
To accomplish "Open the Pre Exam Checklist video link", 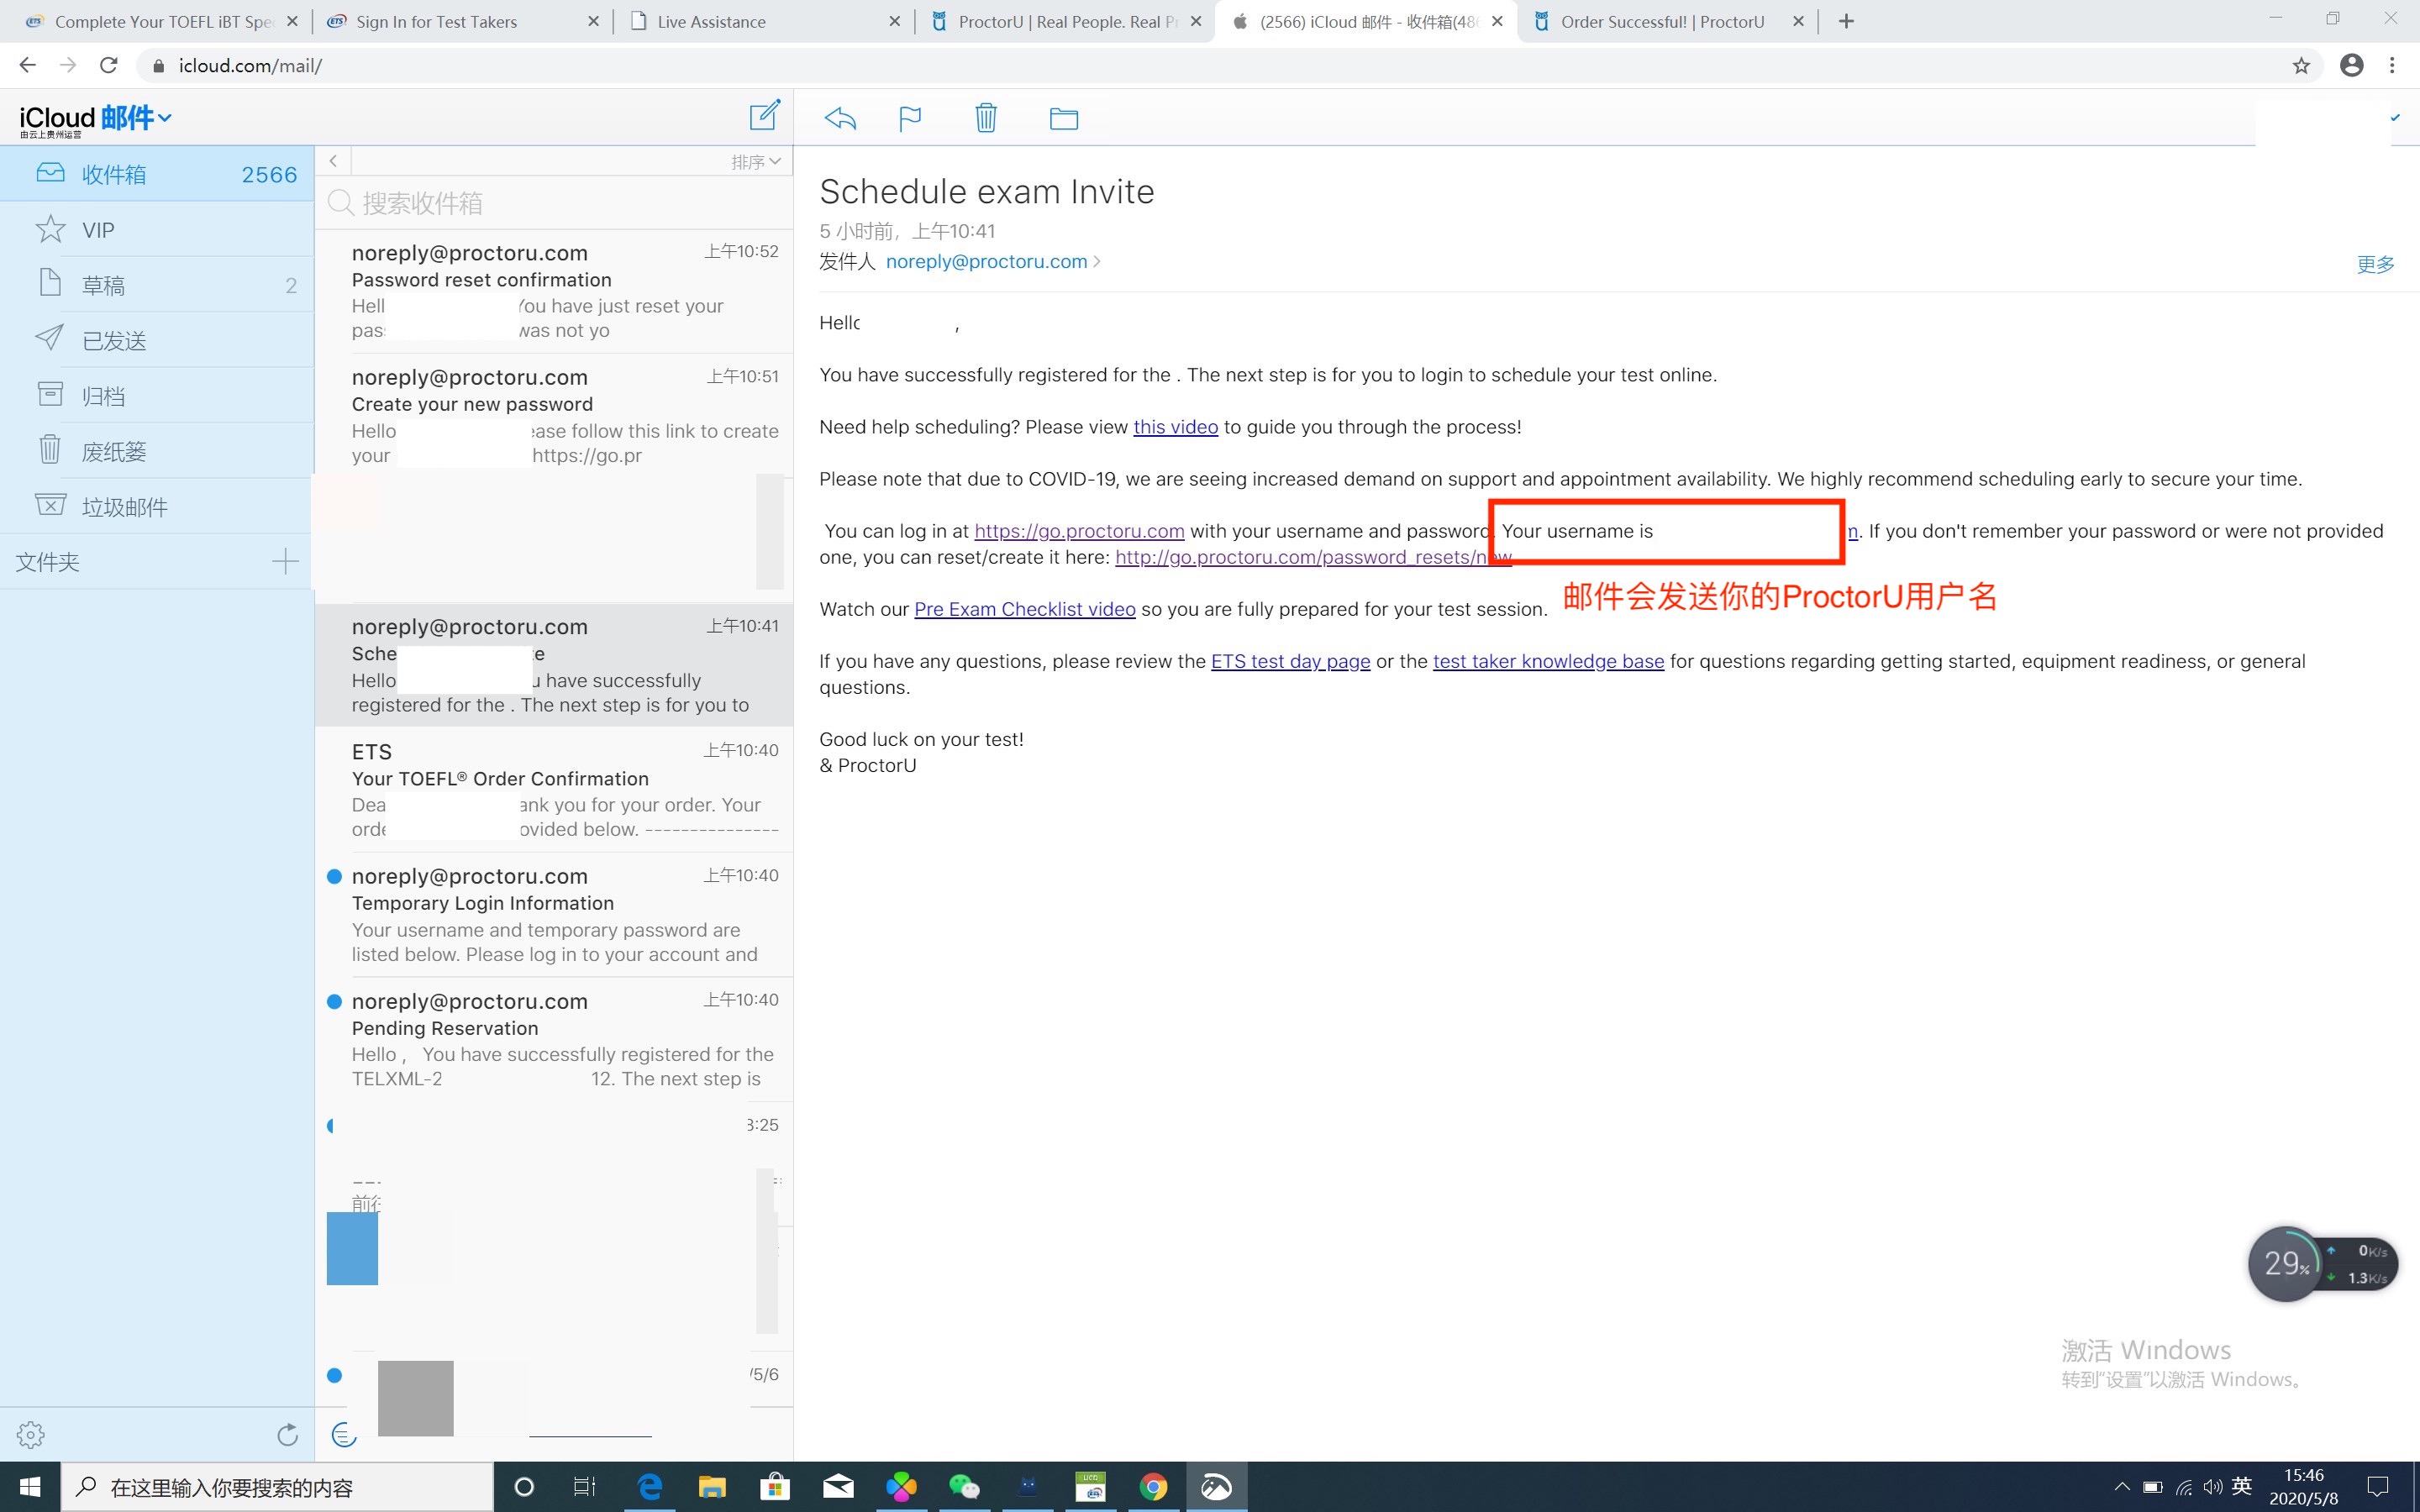I will 1024,609.
